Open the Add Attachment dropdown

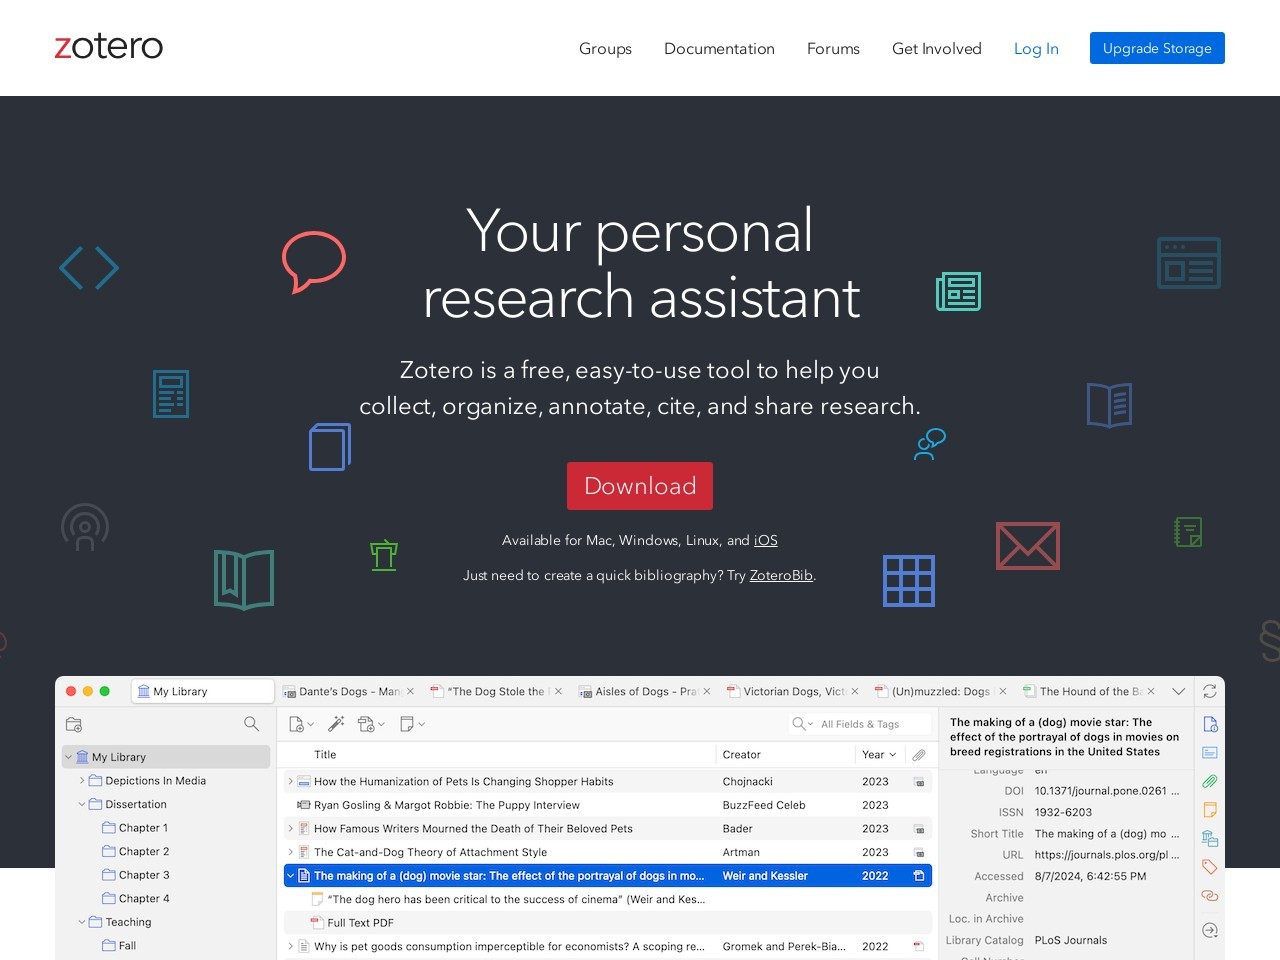click(x=371, y=724)
